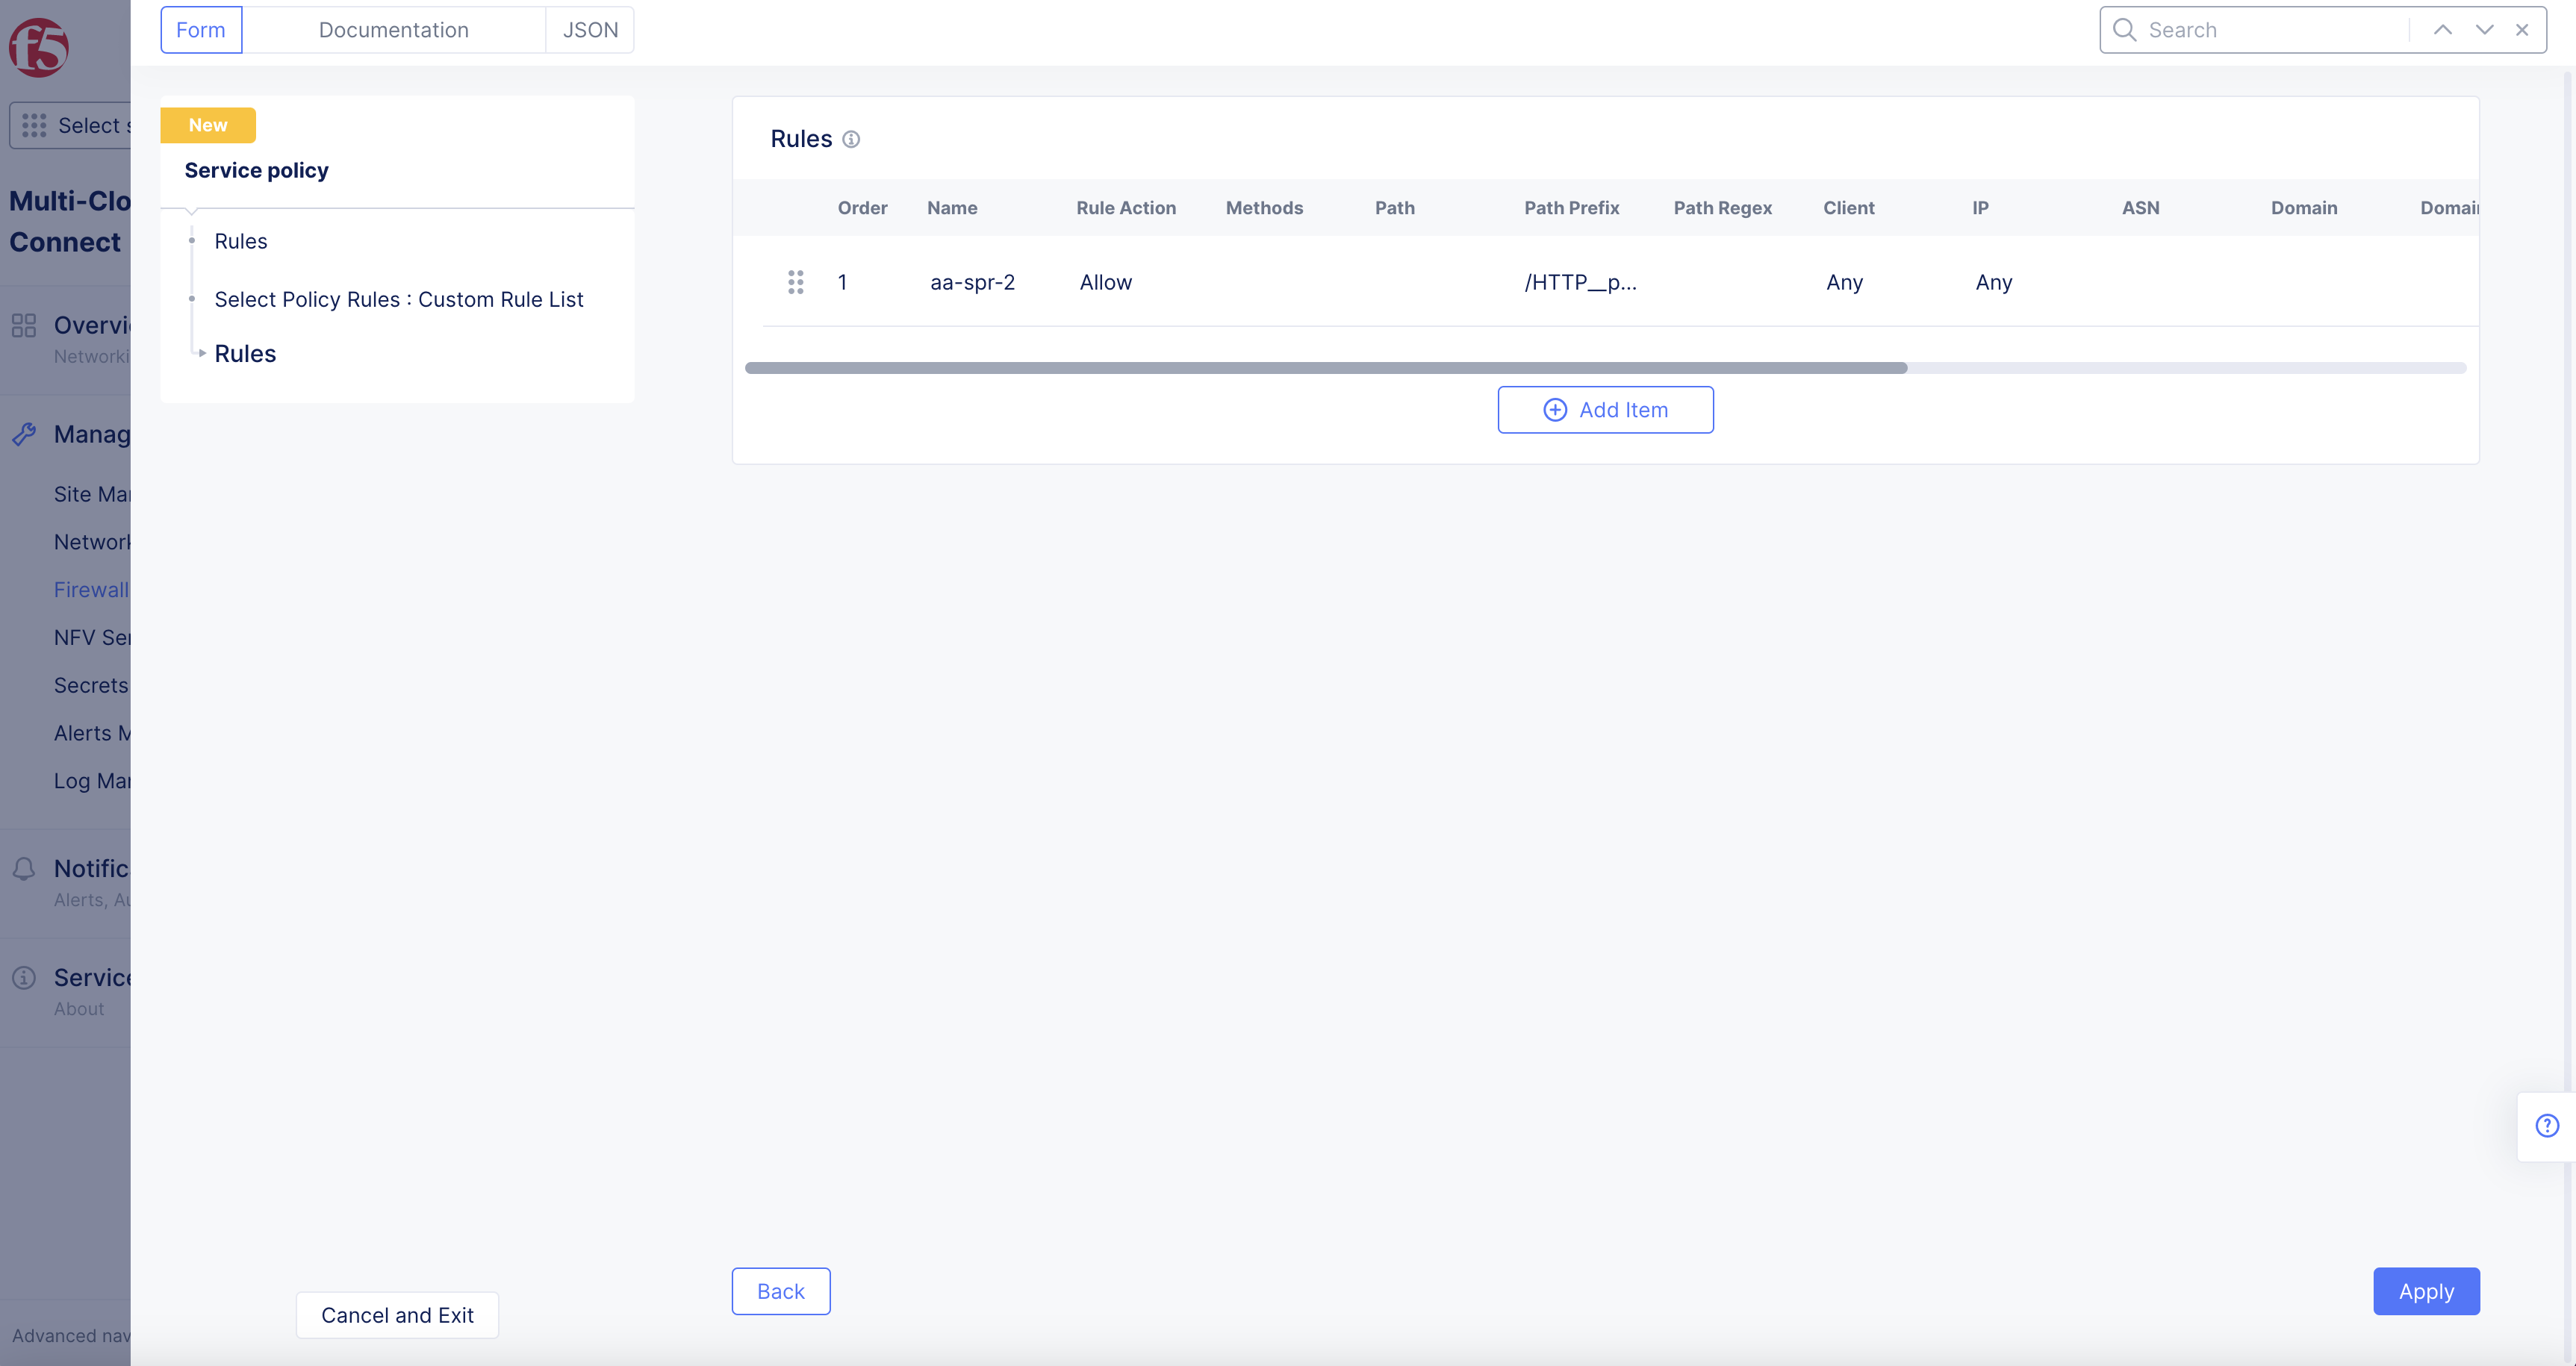This screenshot has height=1366, width=2576.
Task: Click the drag handle on aa-spr-2 row
Action: tap(796, 282)
